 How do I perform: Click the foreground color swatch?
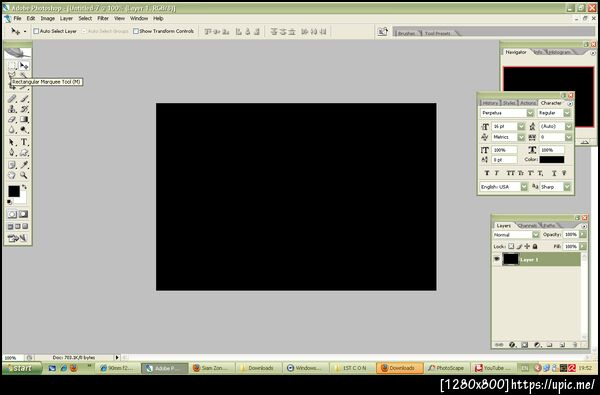(14, 191)
